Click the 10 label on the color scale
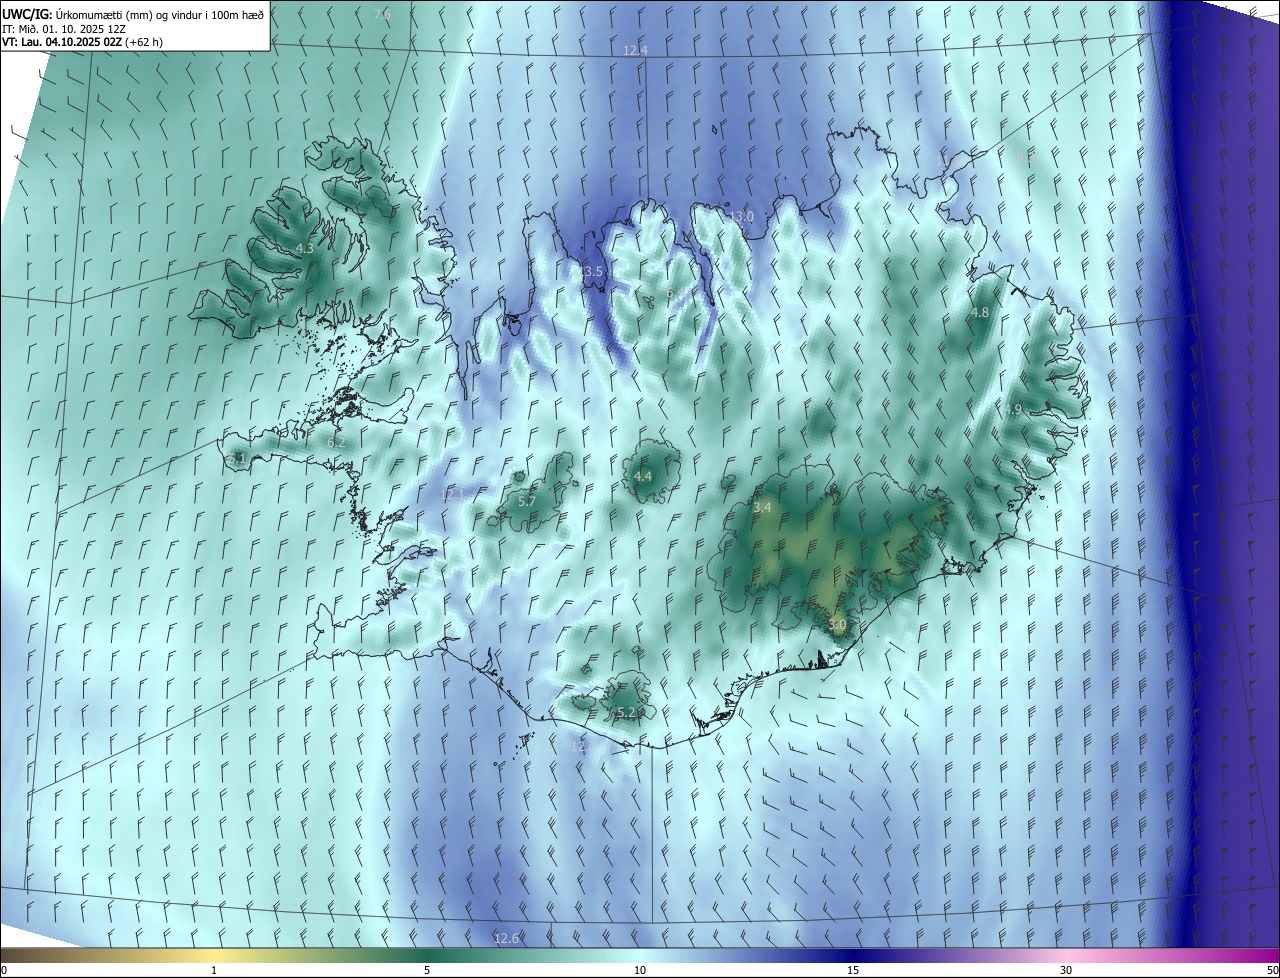 point(640,970)
